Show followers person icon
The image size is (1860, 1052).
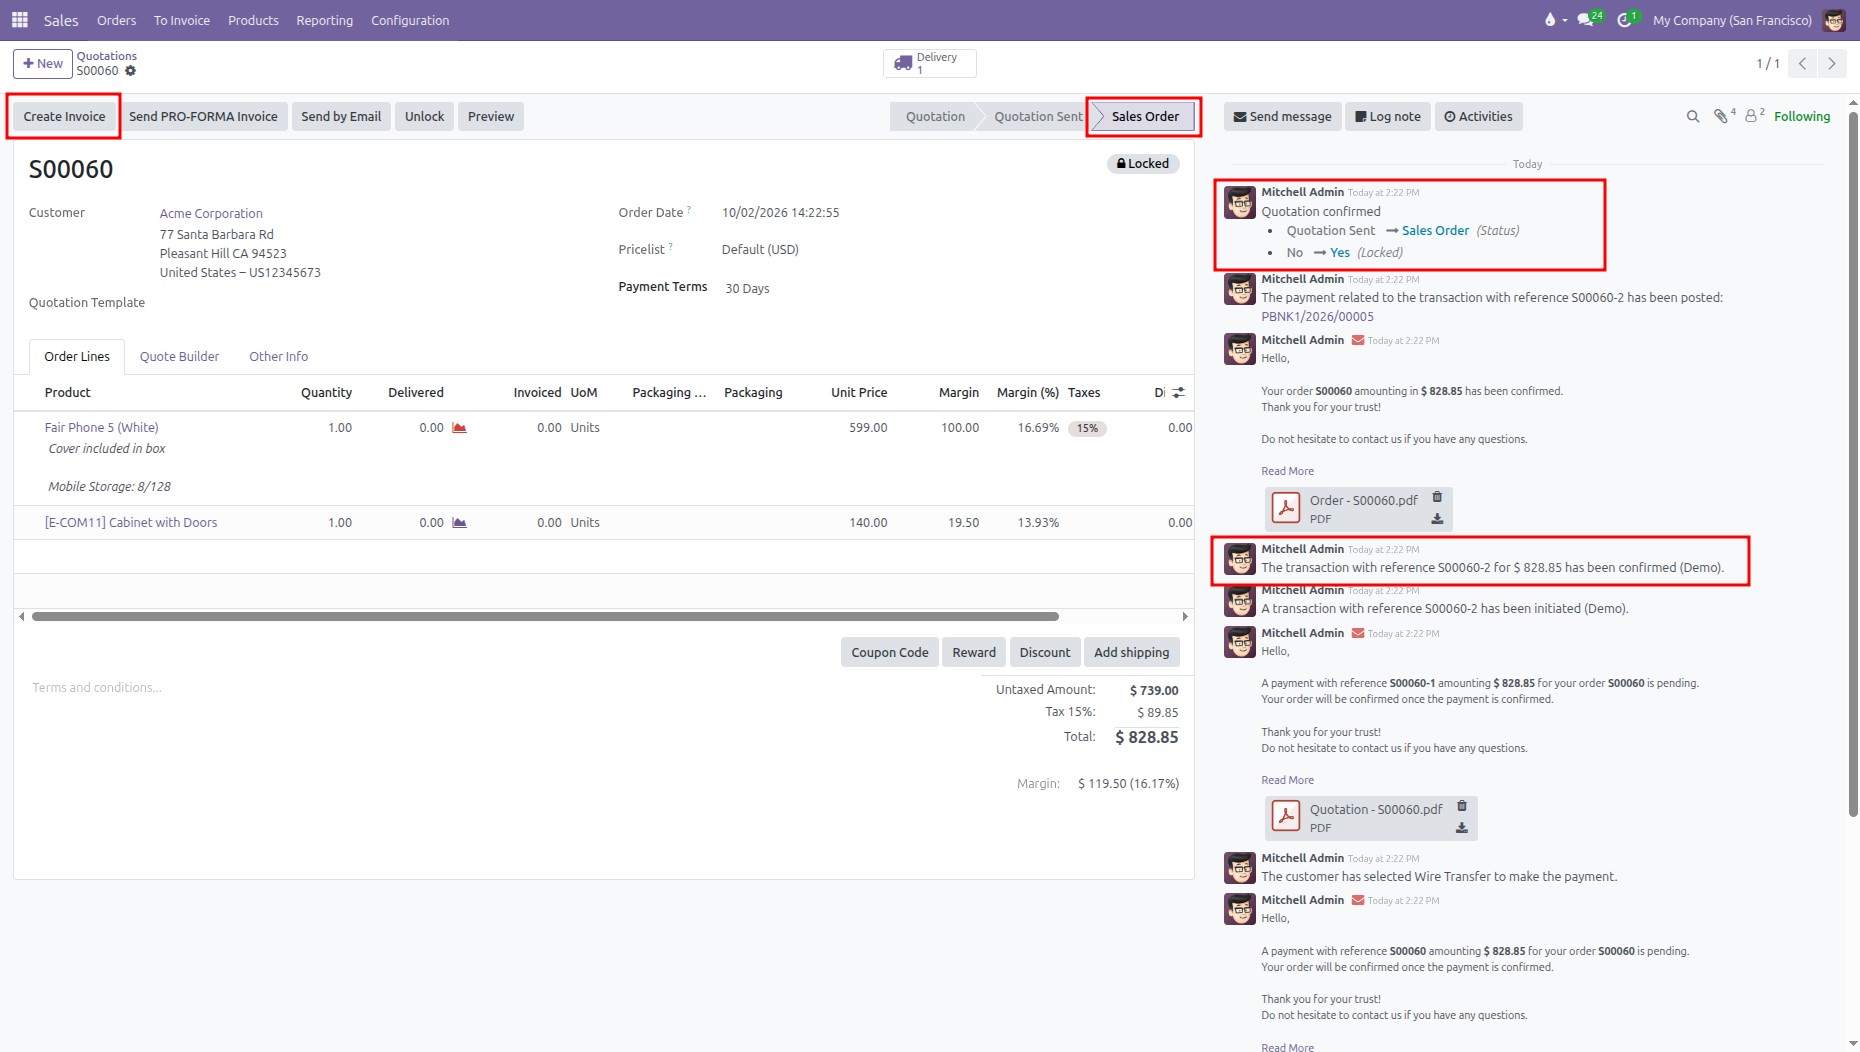pos(1752,116)
